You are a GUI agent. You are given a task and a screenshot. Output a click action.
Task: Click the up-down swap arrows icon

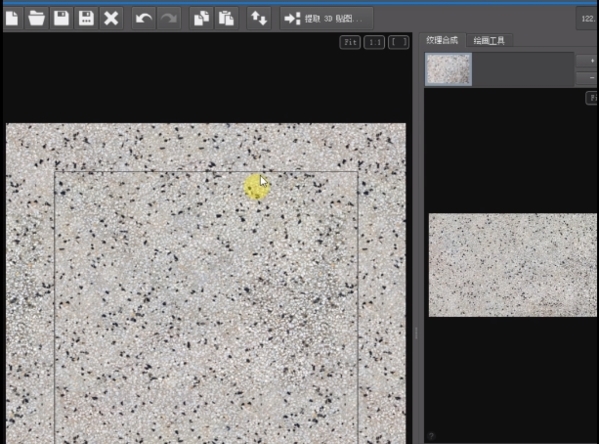259,18
